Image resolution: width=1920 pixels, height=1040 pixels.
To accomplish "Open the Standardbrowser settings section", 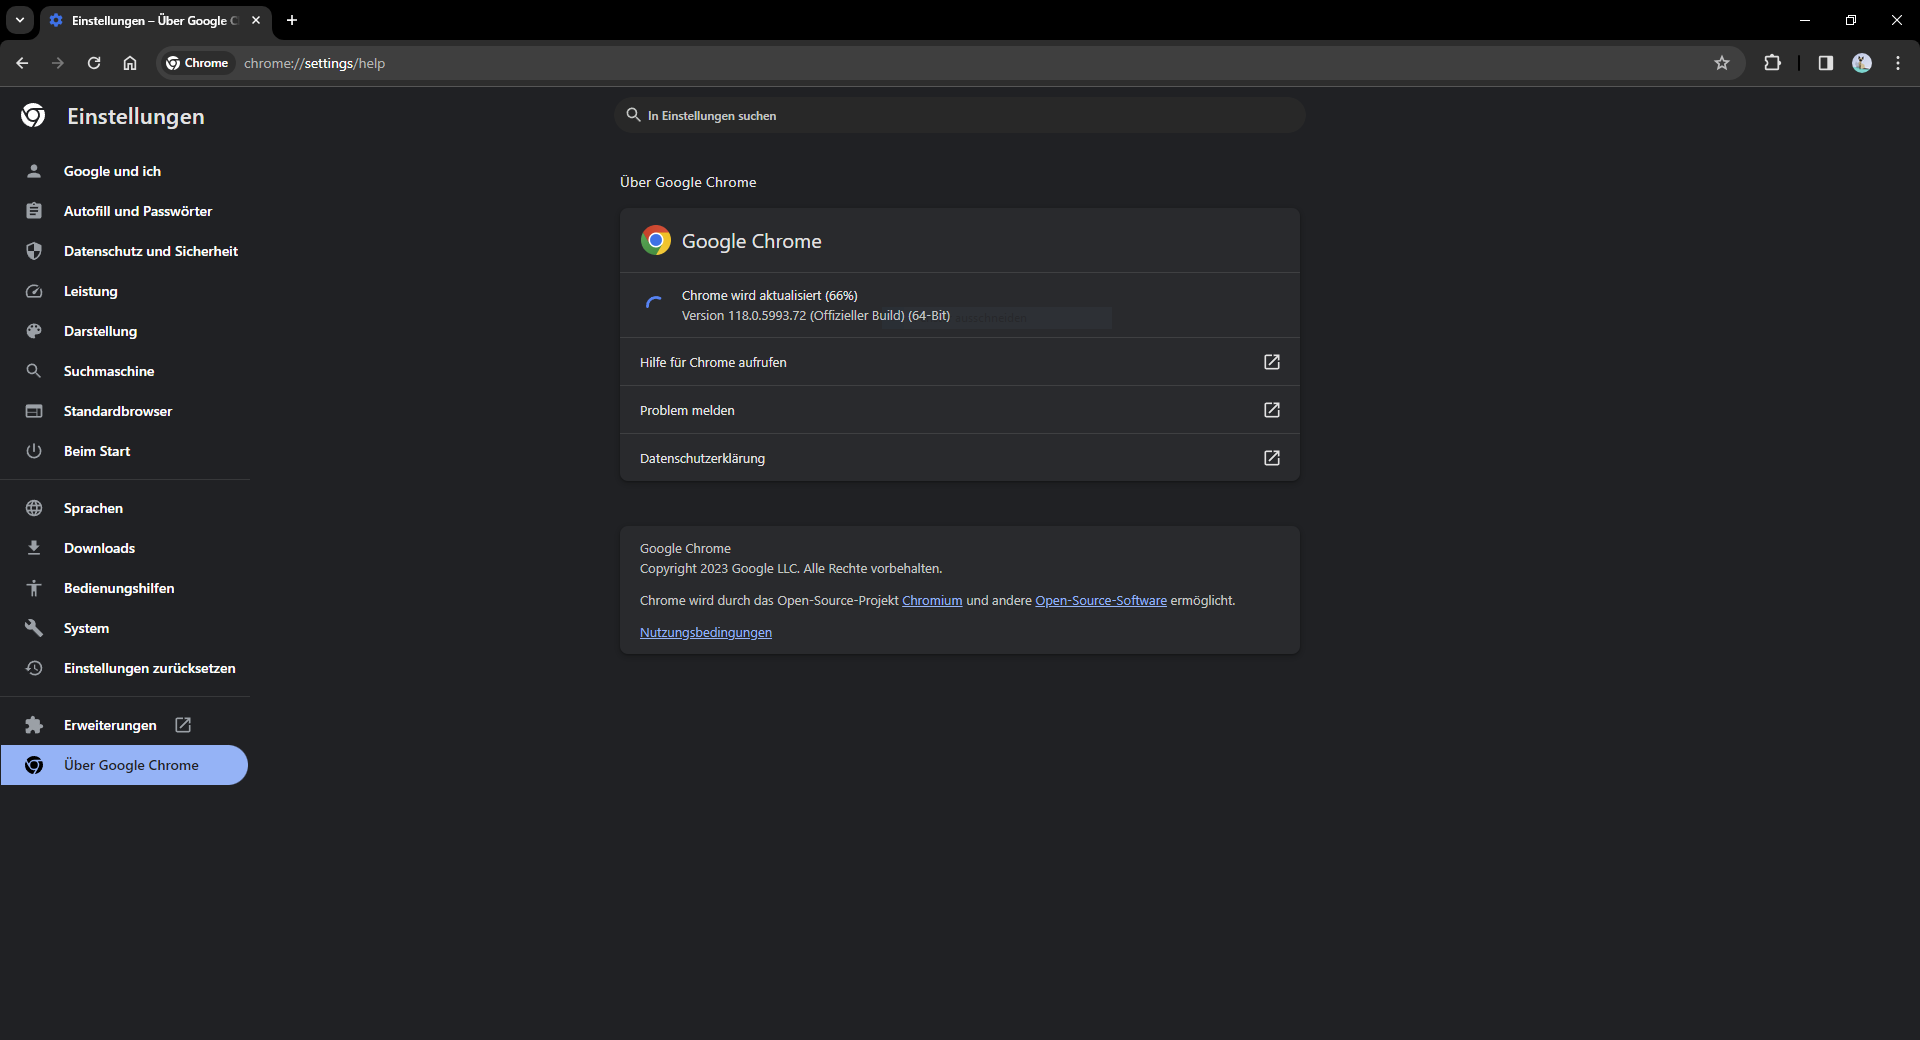I will click(124, 411).
